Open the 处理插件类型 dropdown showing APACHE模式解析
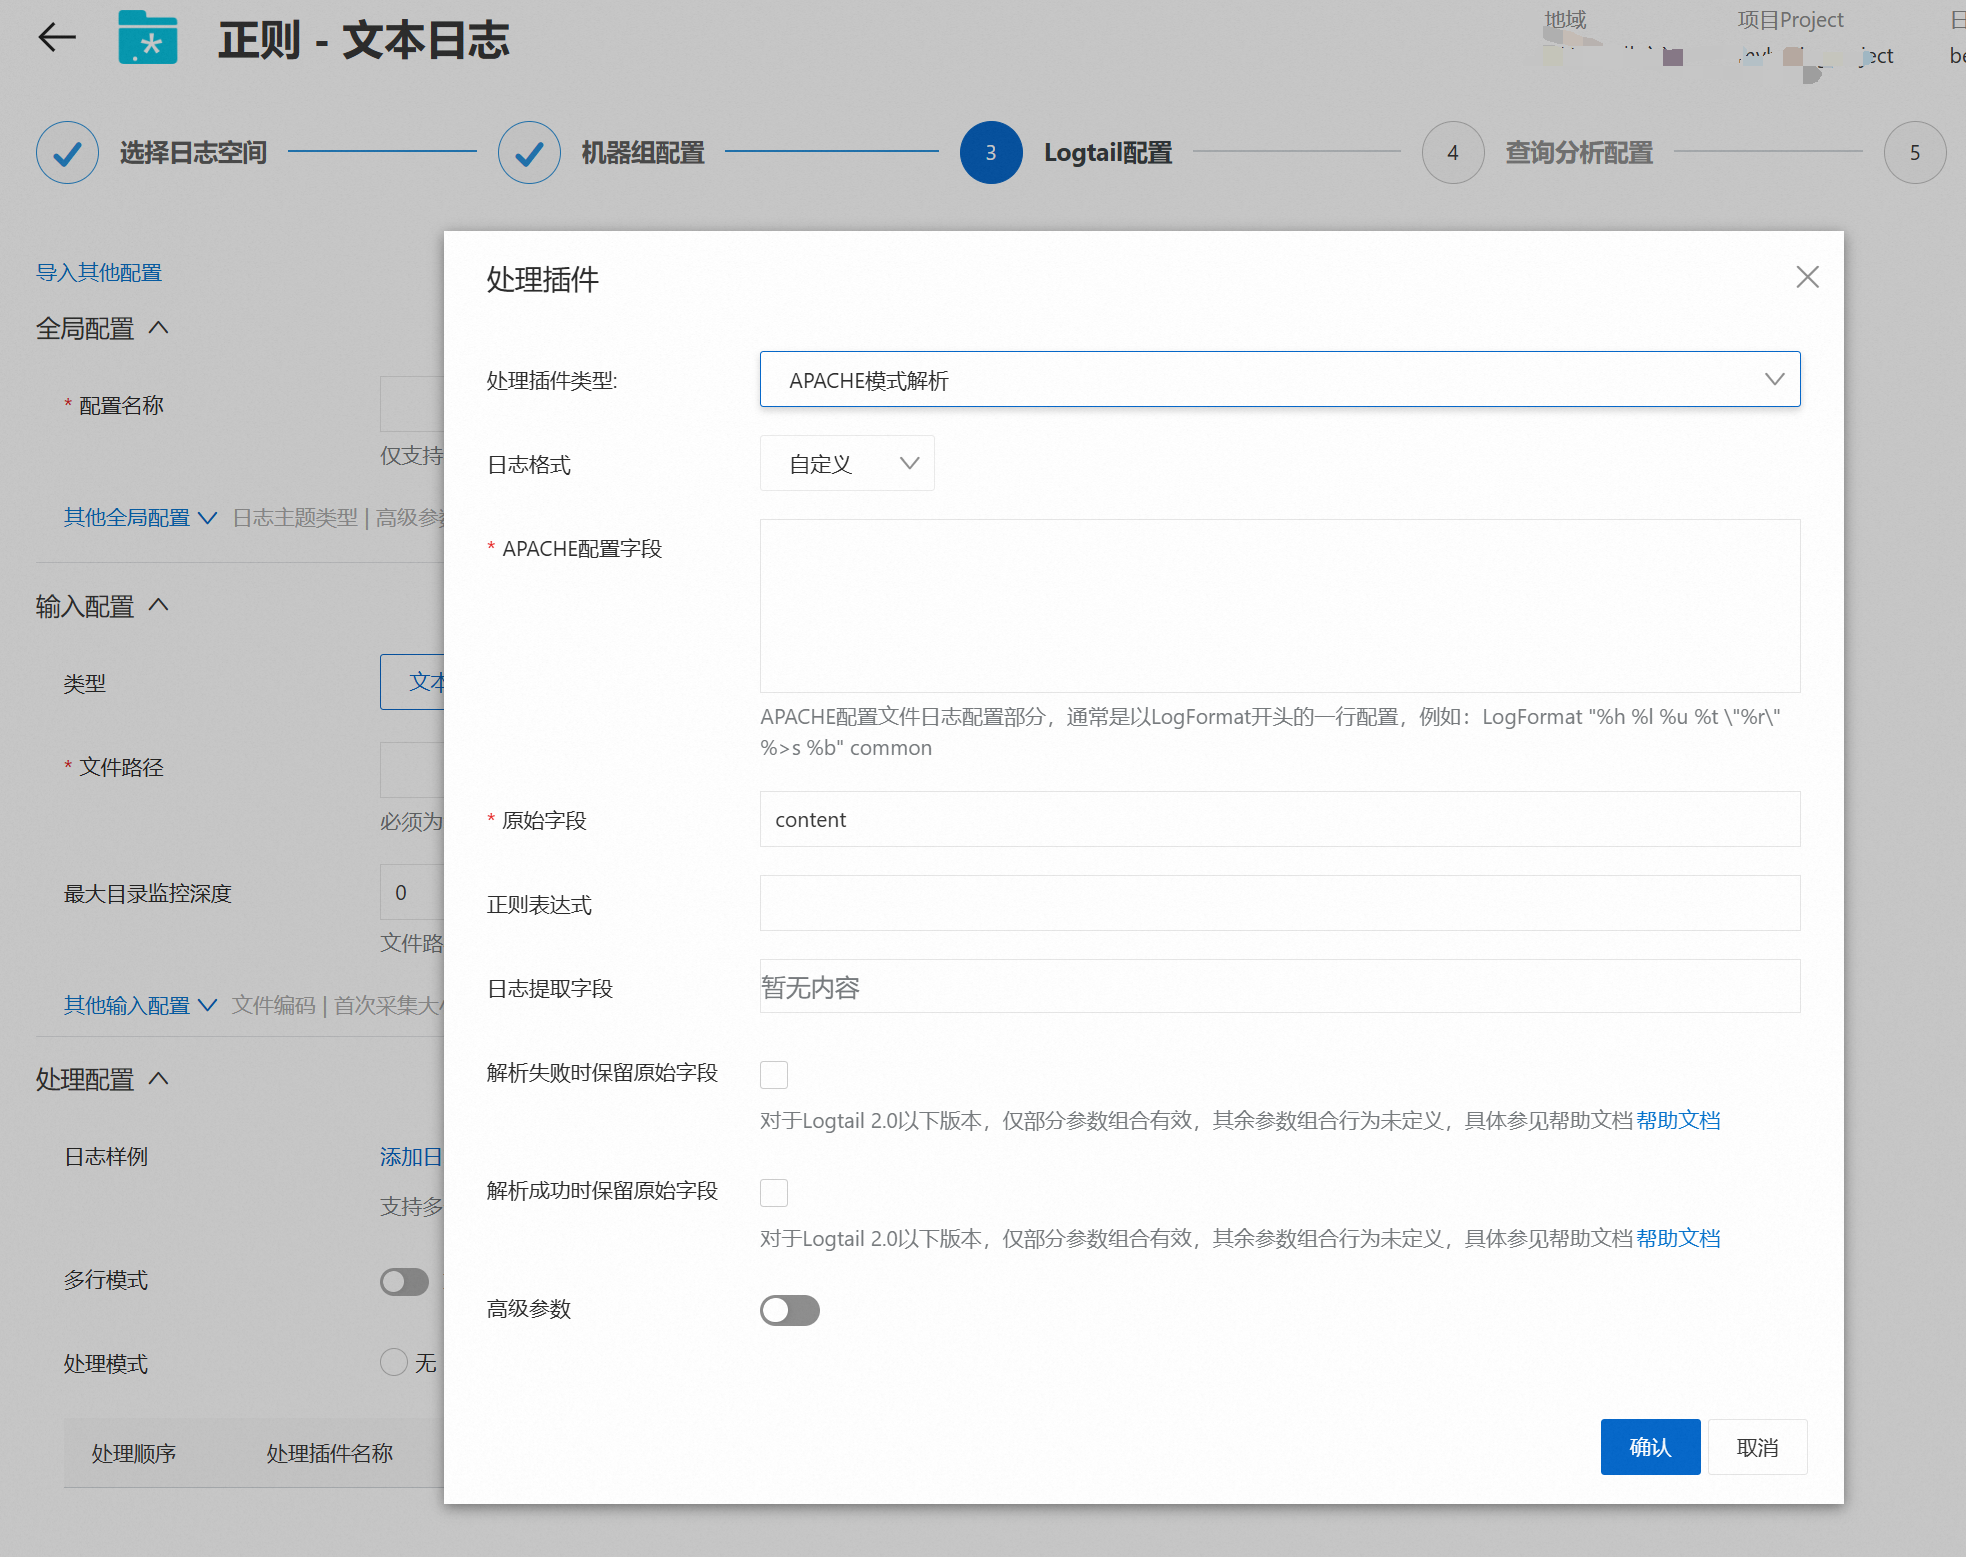The image size is (1966, 1557). click(1280, 379)
